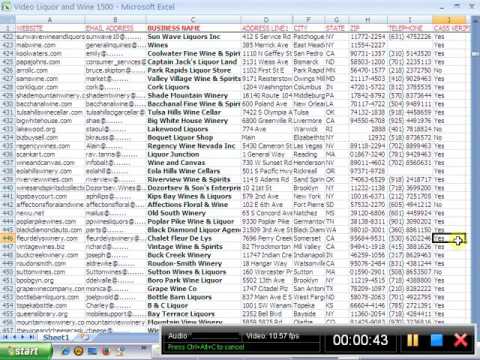Cancel the recording with the red X
This screenshot has width=480, height=360.
[461, 340]
